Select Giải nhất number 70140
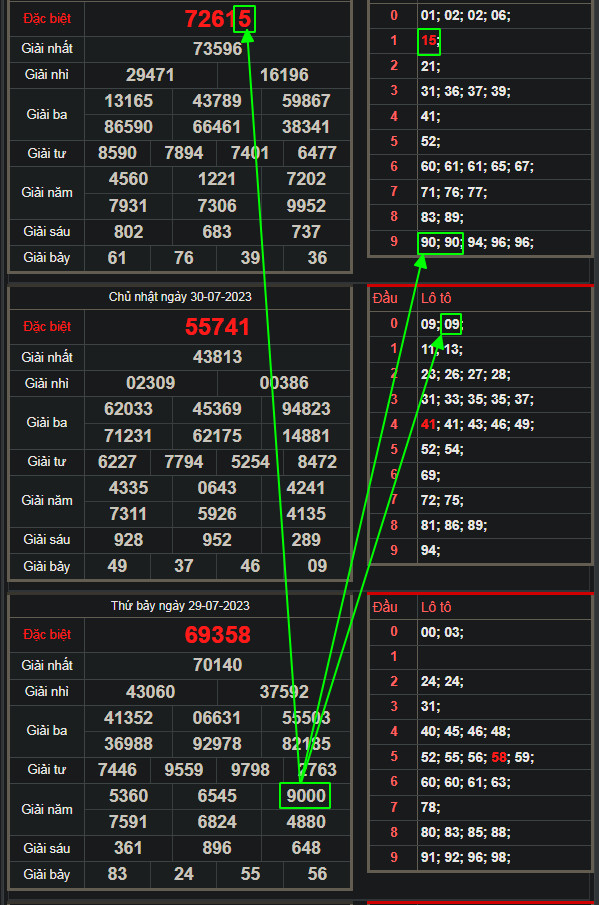This screenshot has width=599, height=905. (x=218, y=665)
